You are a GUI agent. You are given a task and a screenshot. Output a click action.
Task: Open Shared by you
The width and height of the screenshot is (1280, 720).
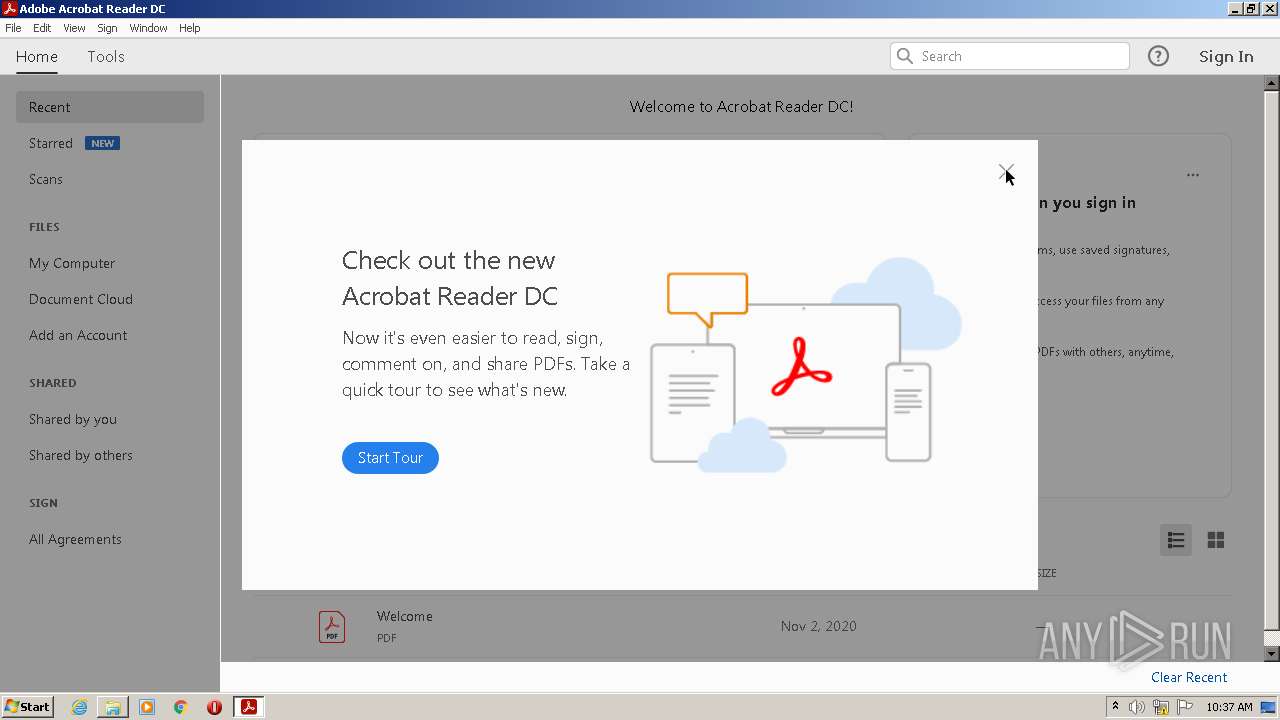click(x=73, y=419)
